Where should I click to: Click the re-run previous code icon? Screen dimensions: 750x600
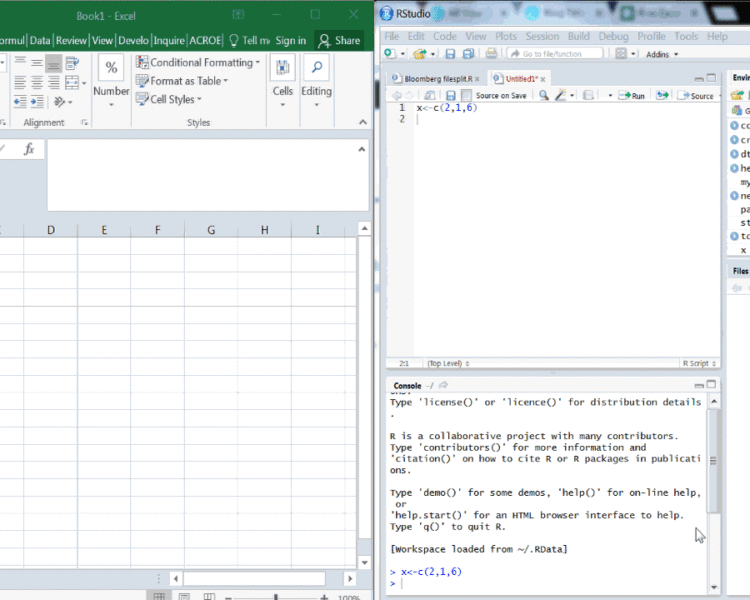click(662, 96)
